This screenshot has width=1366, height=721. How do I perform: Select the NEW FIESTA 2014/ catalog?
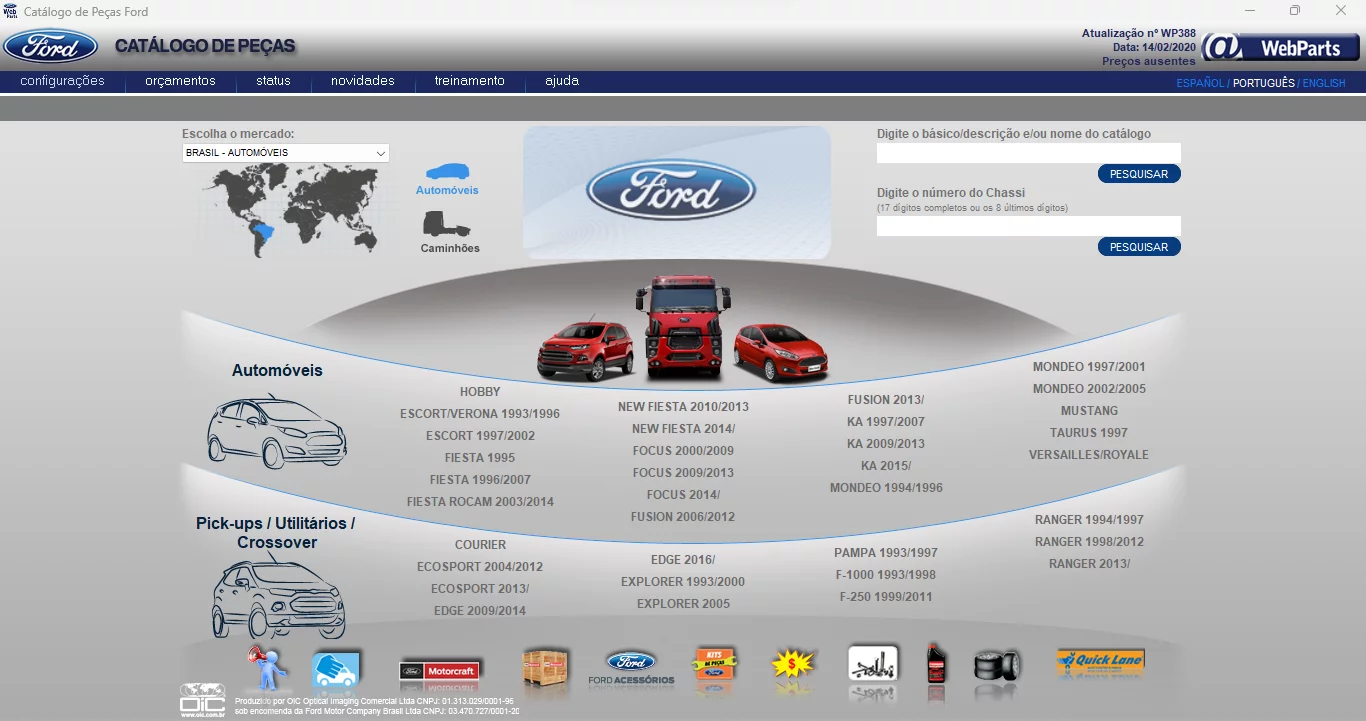[x=684, y=428]
